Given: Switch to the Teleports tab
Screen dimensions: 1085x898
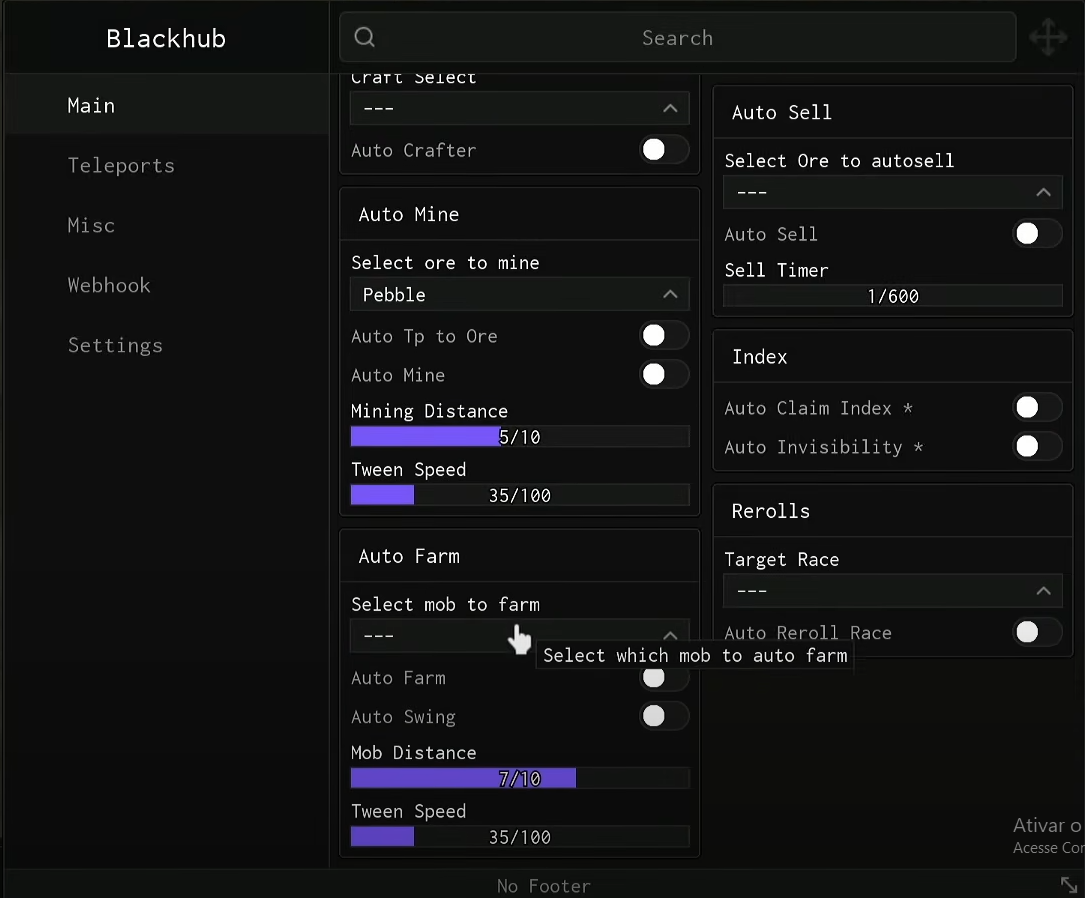Looking at the screenshot, I should pyautogui.click(x=121, y=166).
